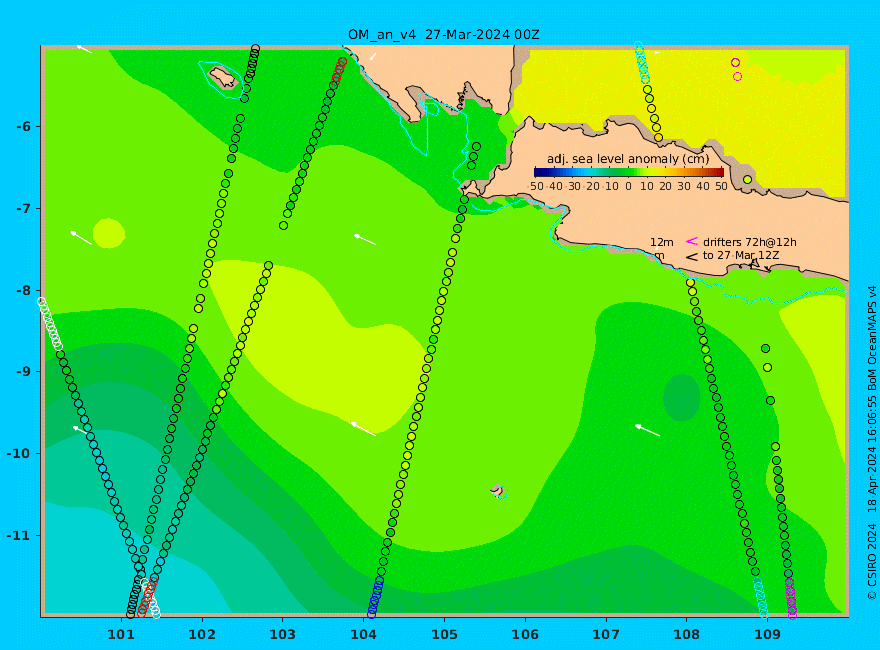Click longitude label "109"
880x650 pixels.
[768, 635]
